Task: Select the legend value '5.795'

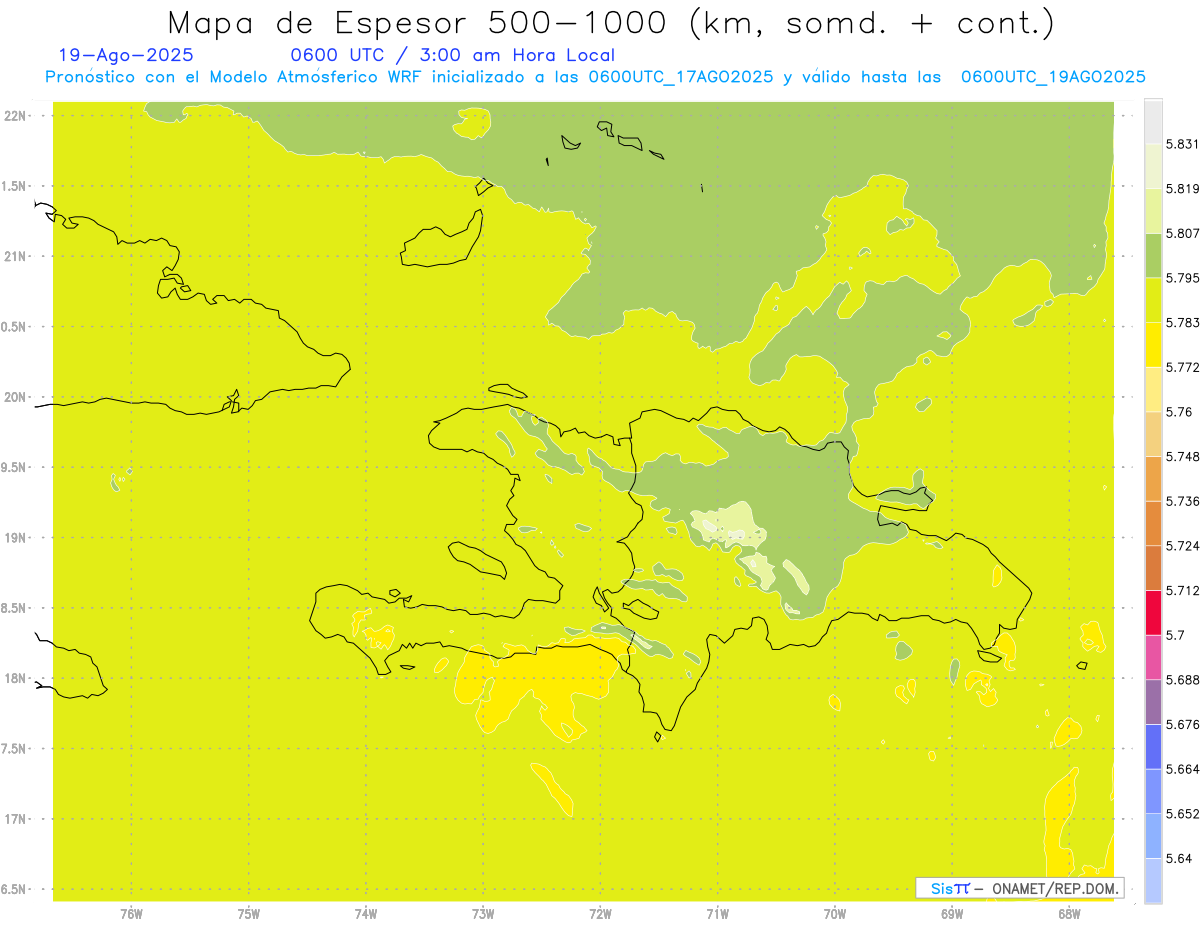Action: [x=1182, y=278]
